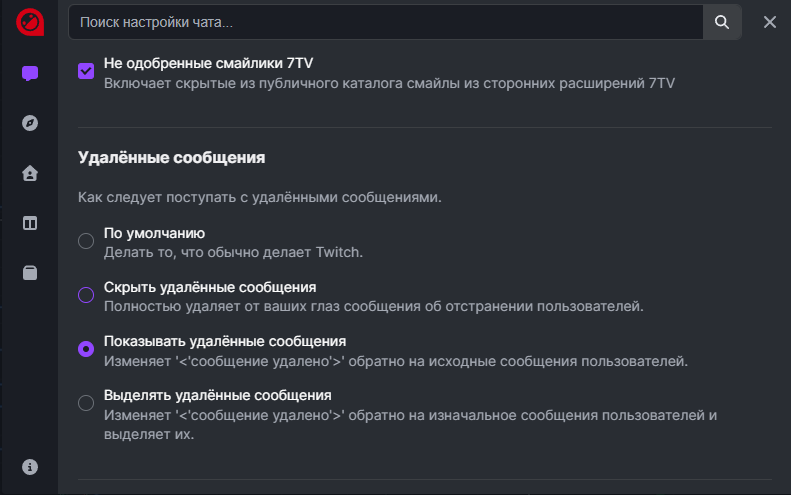Viewport: 791px width, 495px height.
Task: Click the "Показывать удалённые сообщения" label text
Action: tap(225, 341)
